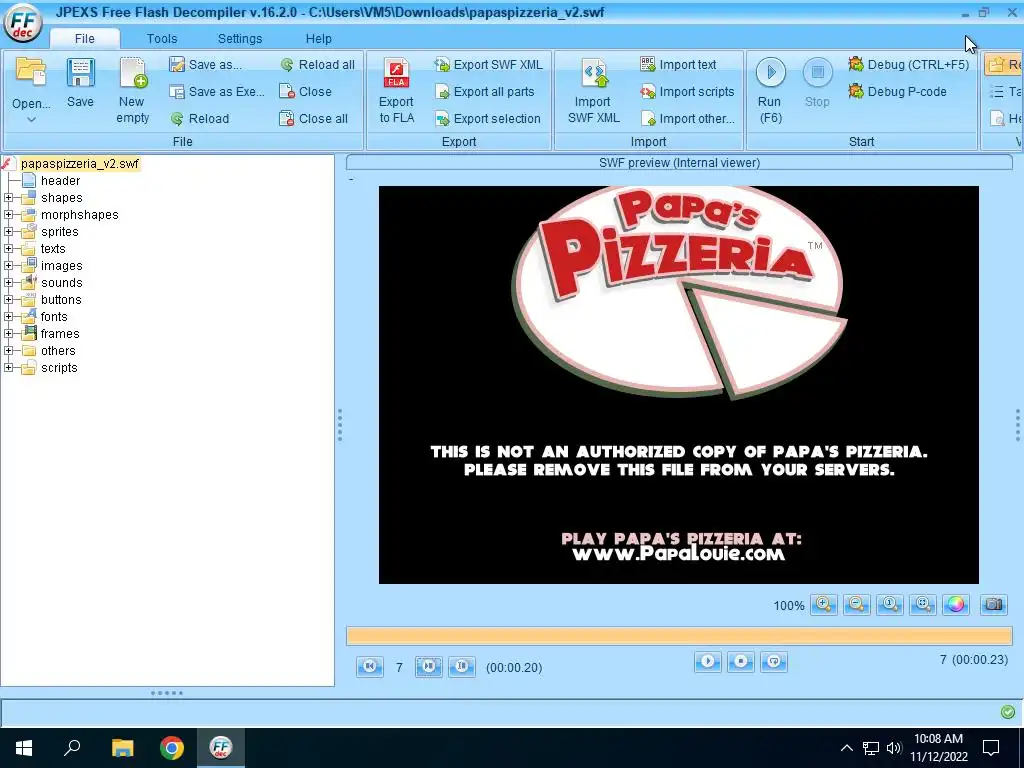Image resolution: width=1024 pixels, height=768 pixels.
Task: Click Import text
Action: click(678, 65)
